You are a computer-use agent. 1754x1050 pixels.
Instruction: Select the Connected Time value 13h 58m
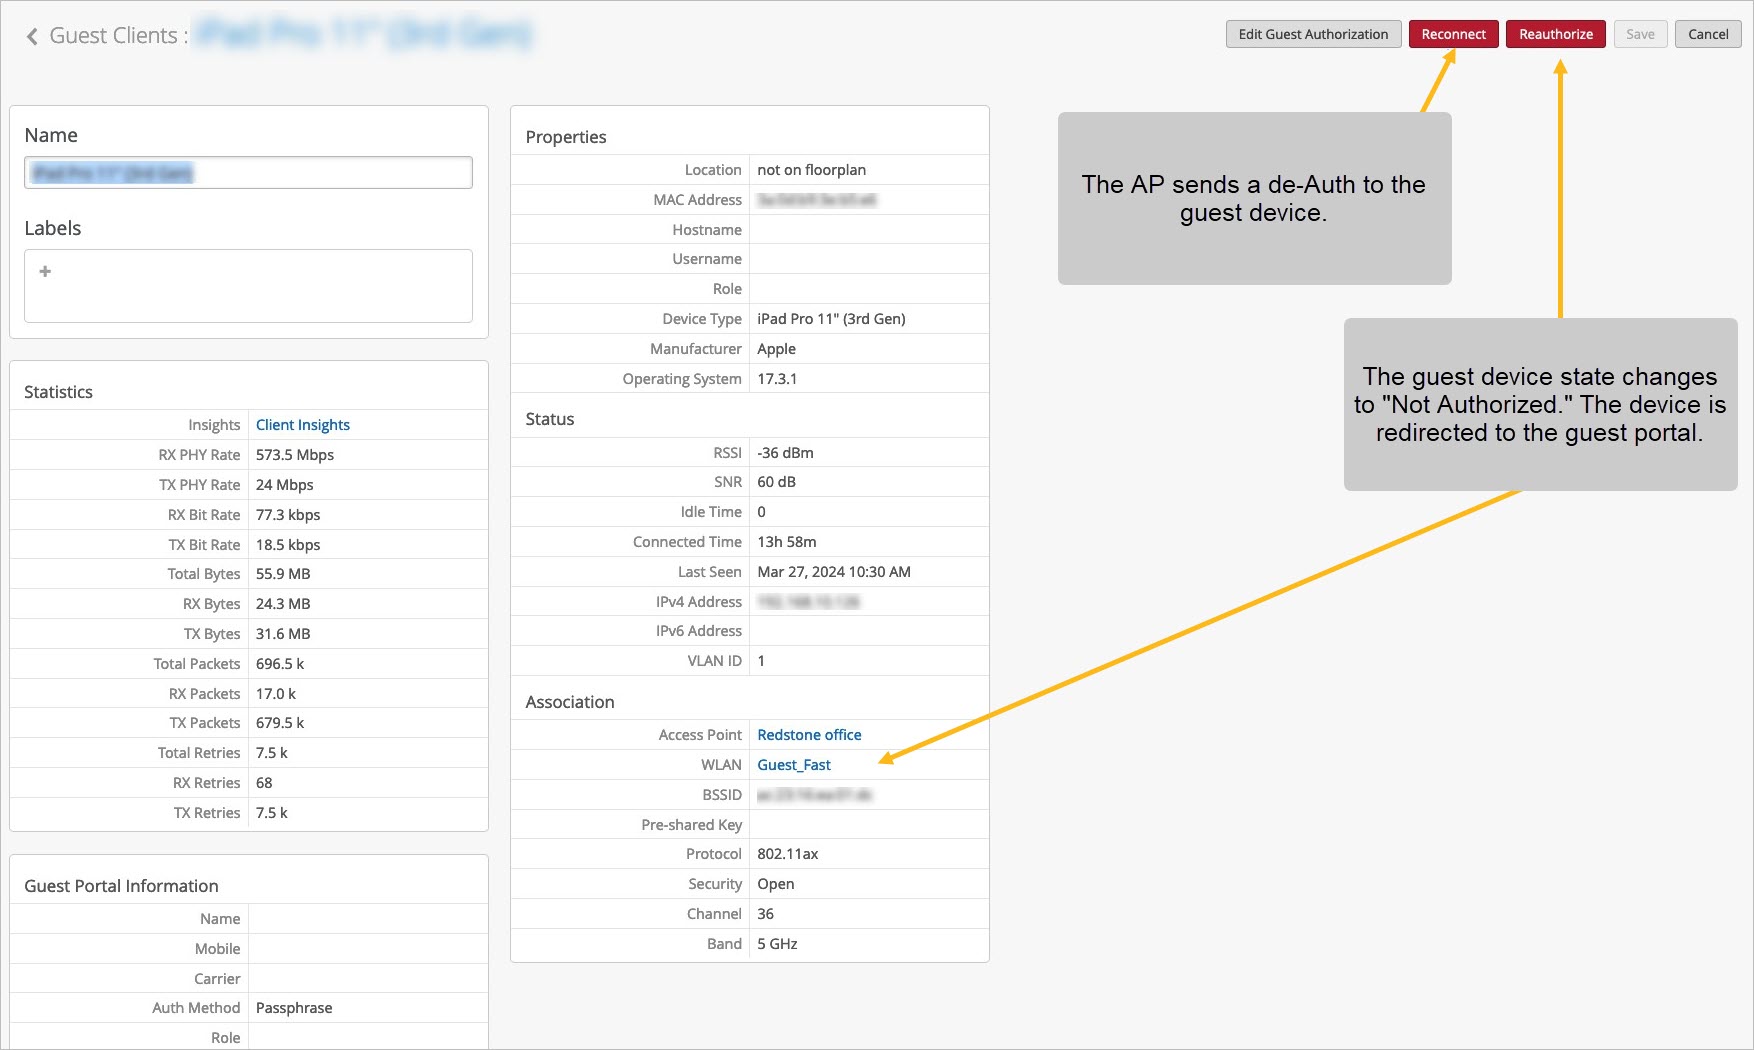787,542
